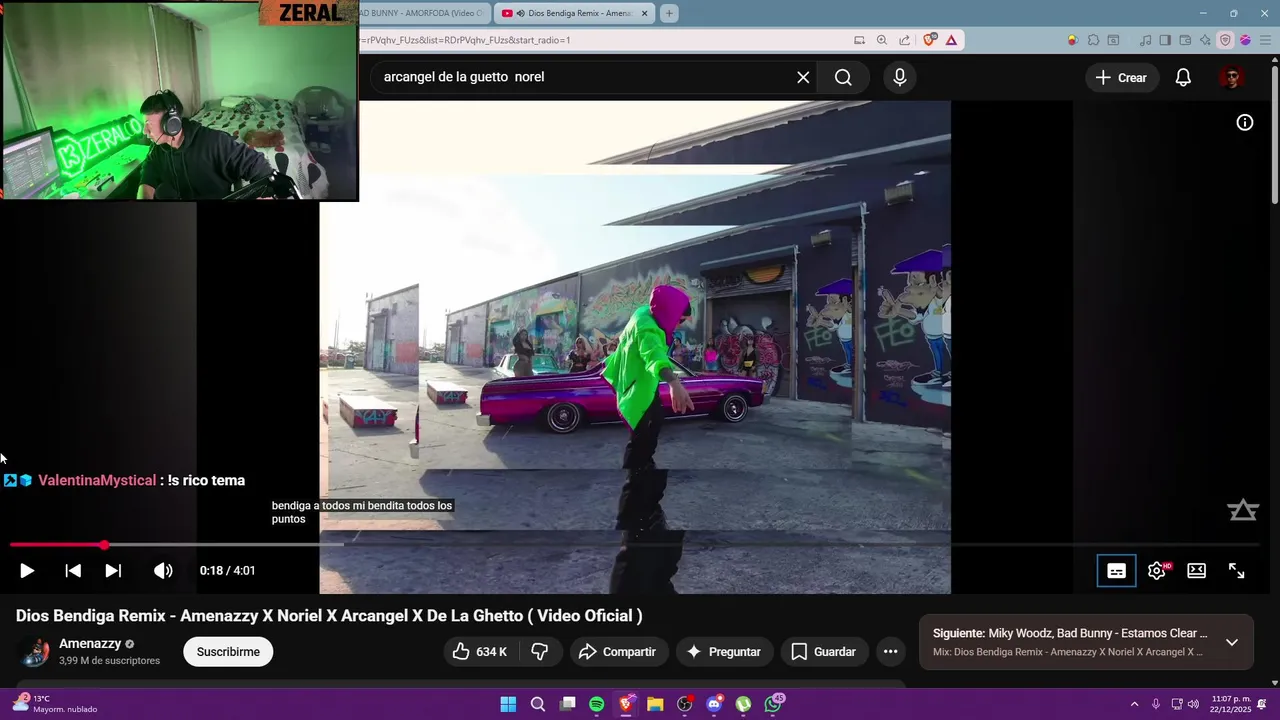The width and height of the screenshot is (1280, 720).
Task: Open the media control music note icon
Action: (1145, 40)
